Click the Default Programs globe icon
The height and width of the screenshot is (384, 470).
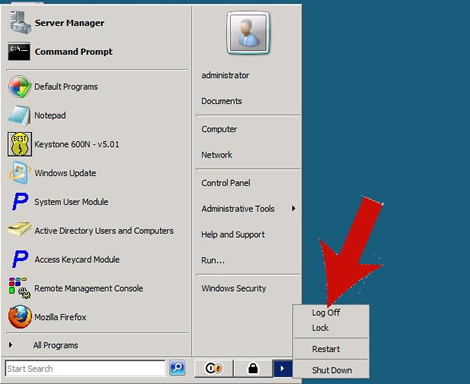[x=20, y=86]
